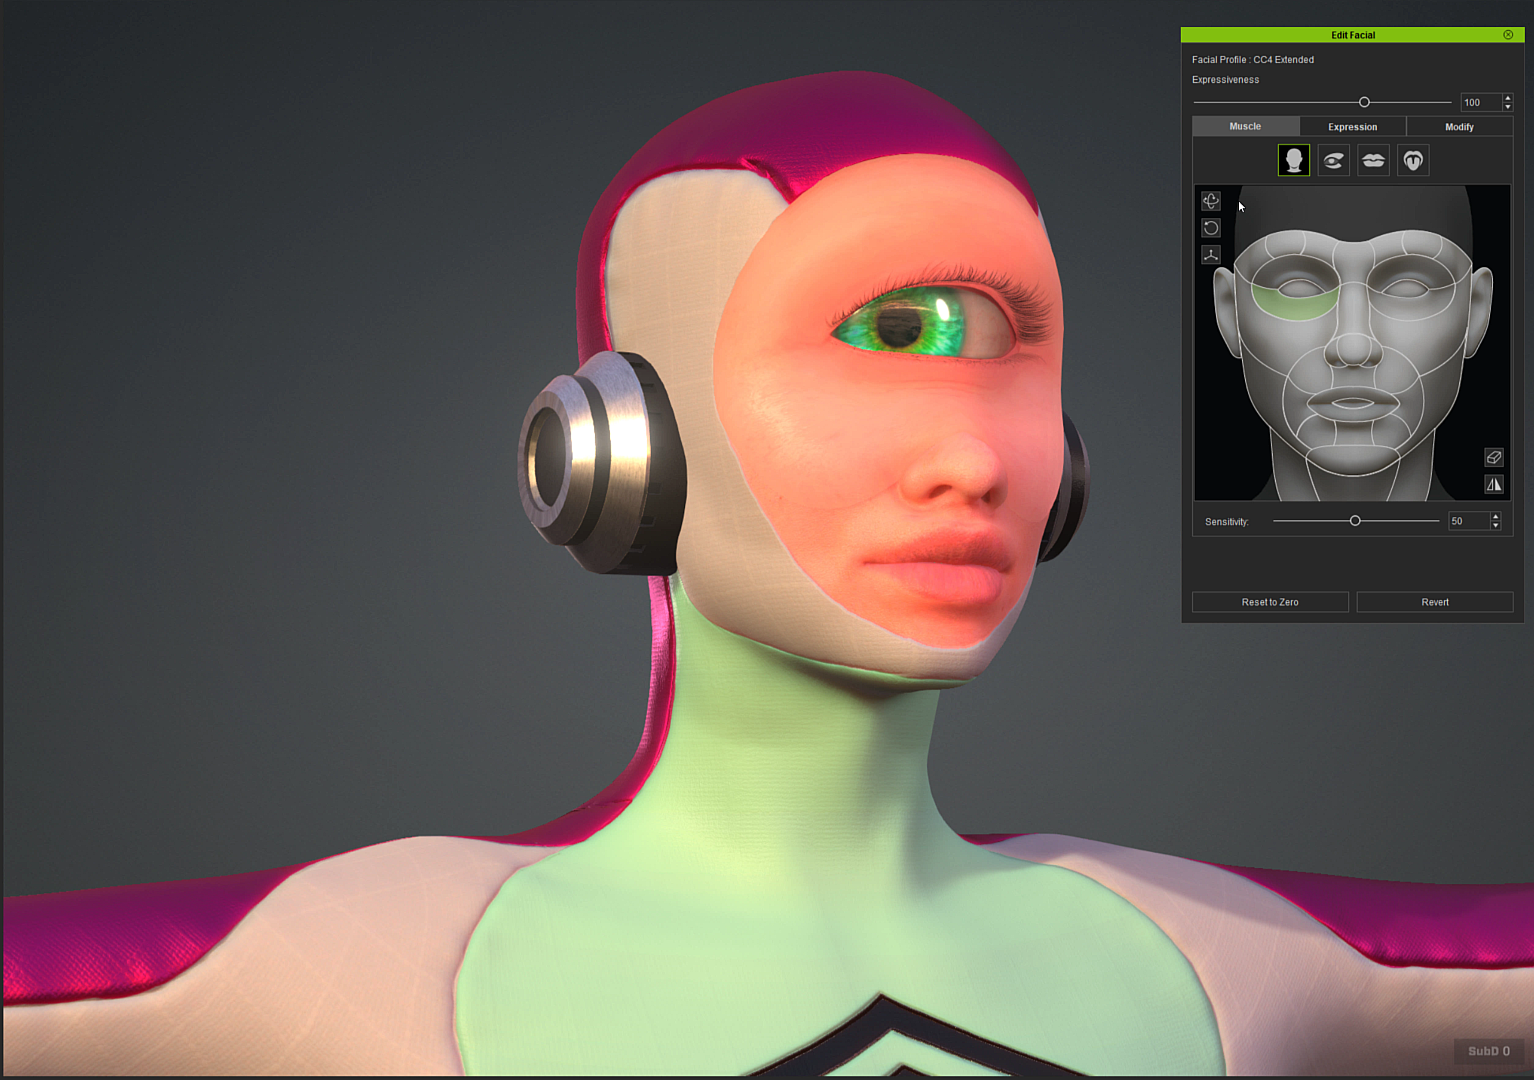The image size is (1534, 1080).
Task: Click the Sensitivity value field showing 50
Action: (x=1469, y=521)
